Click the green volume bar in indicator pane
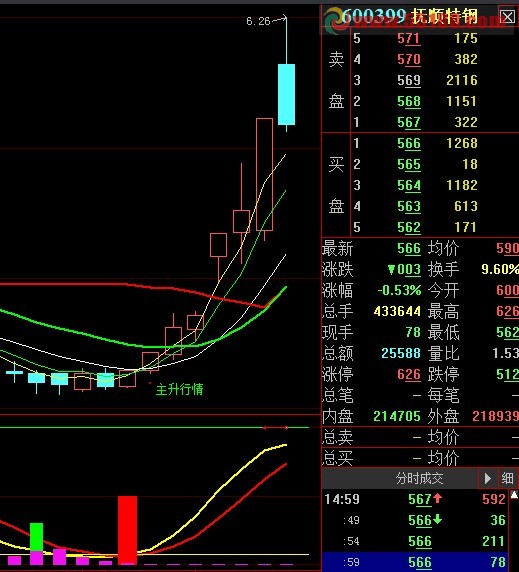Image resolution: width=519 pixels, height=572 pixels. (x=36, y=537)
